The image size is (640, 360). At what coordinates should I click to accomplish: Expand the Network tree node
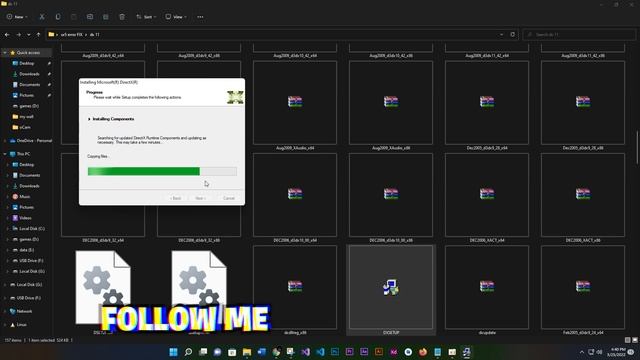(5, 311)
